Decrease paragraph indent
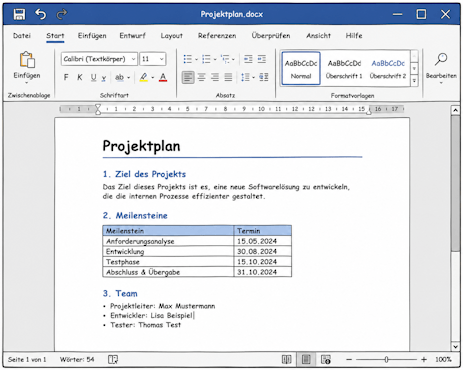 pyautogui.click(x=248, y=59)
